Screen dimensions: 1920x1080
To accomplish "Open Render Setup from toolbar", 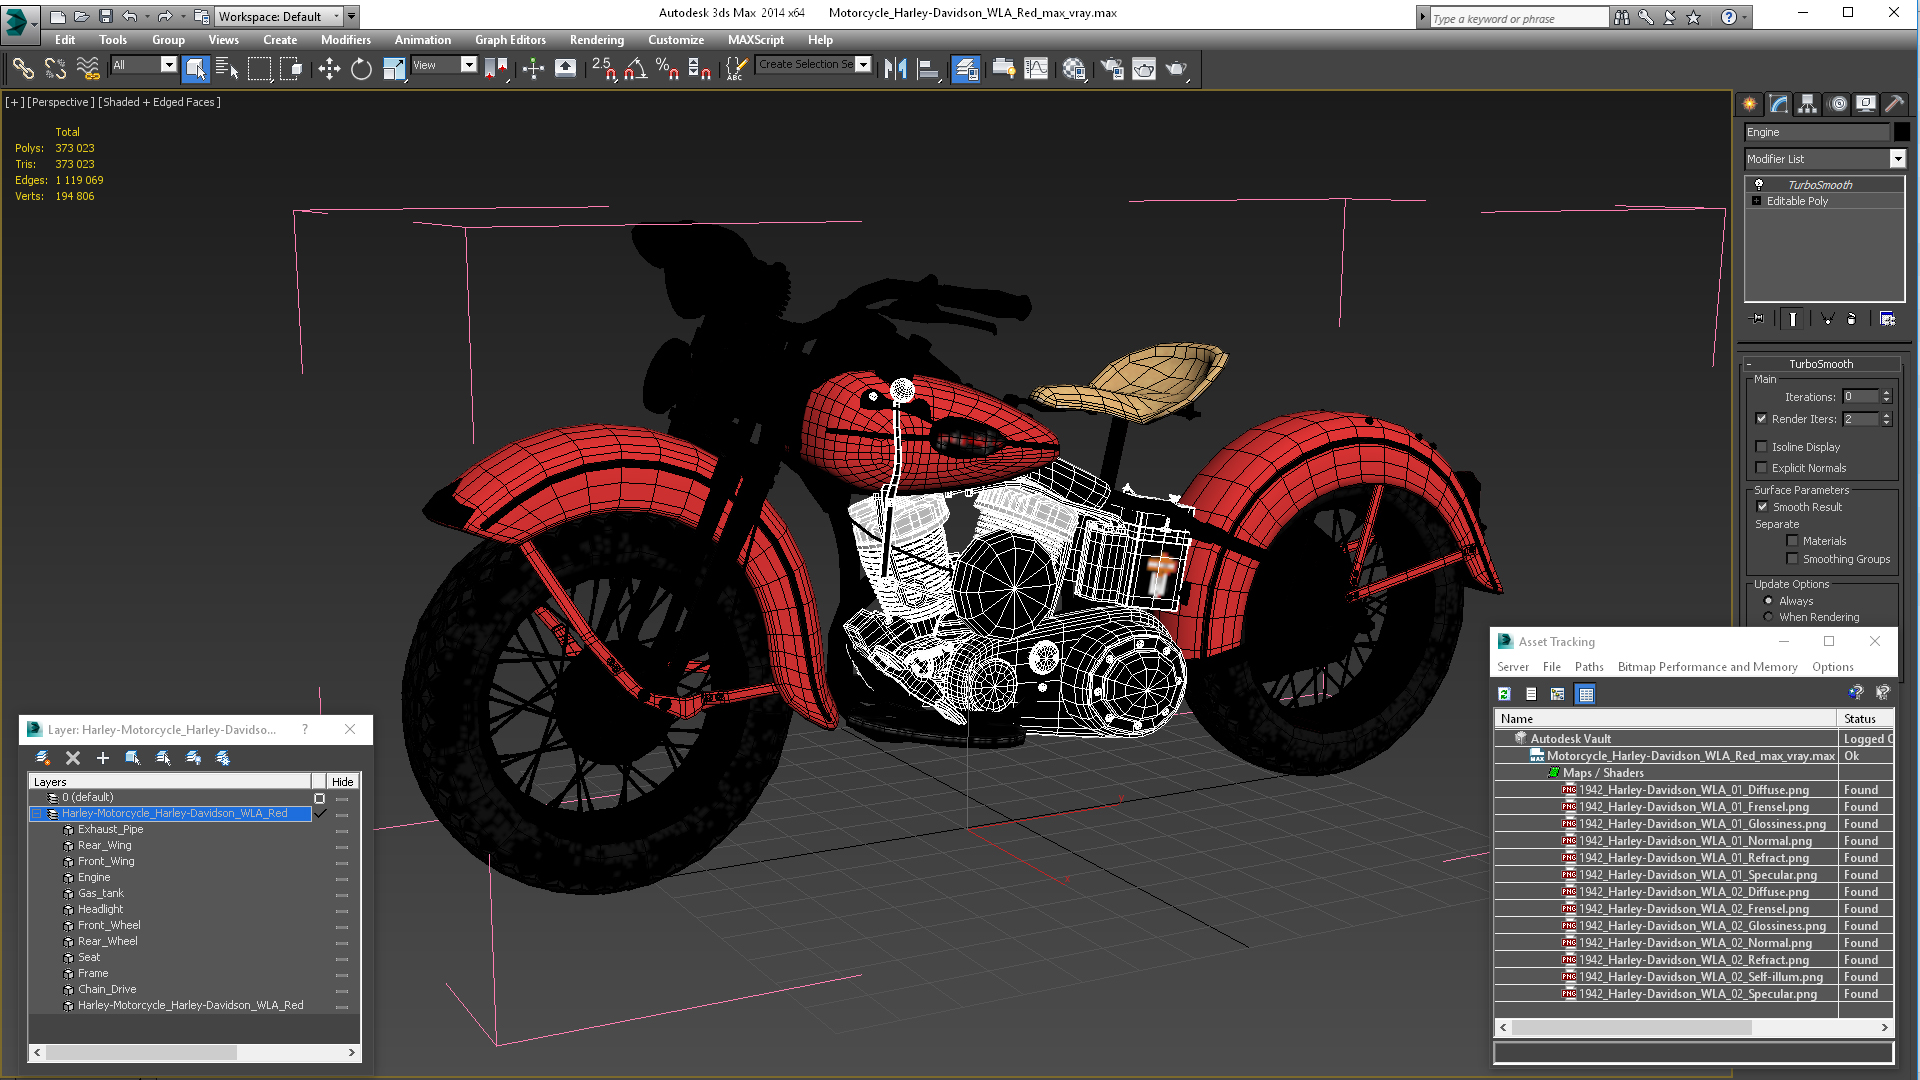I will 1112,68.
